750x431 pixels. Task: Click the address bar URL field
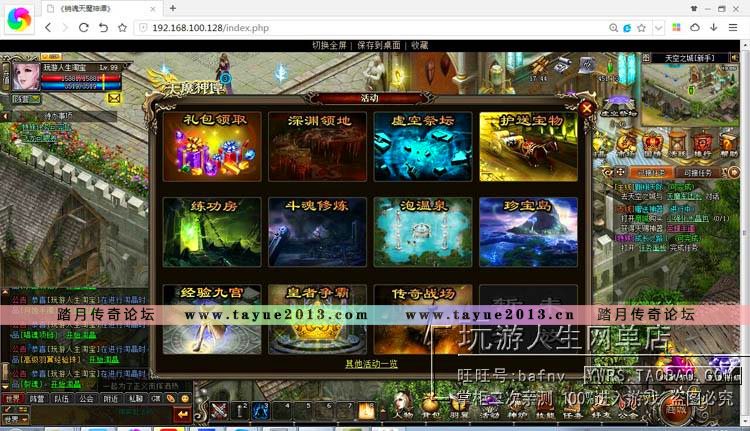coord(373,28)
